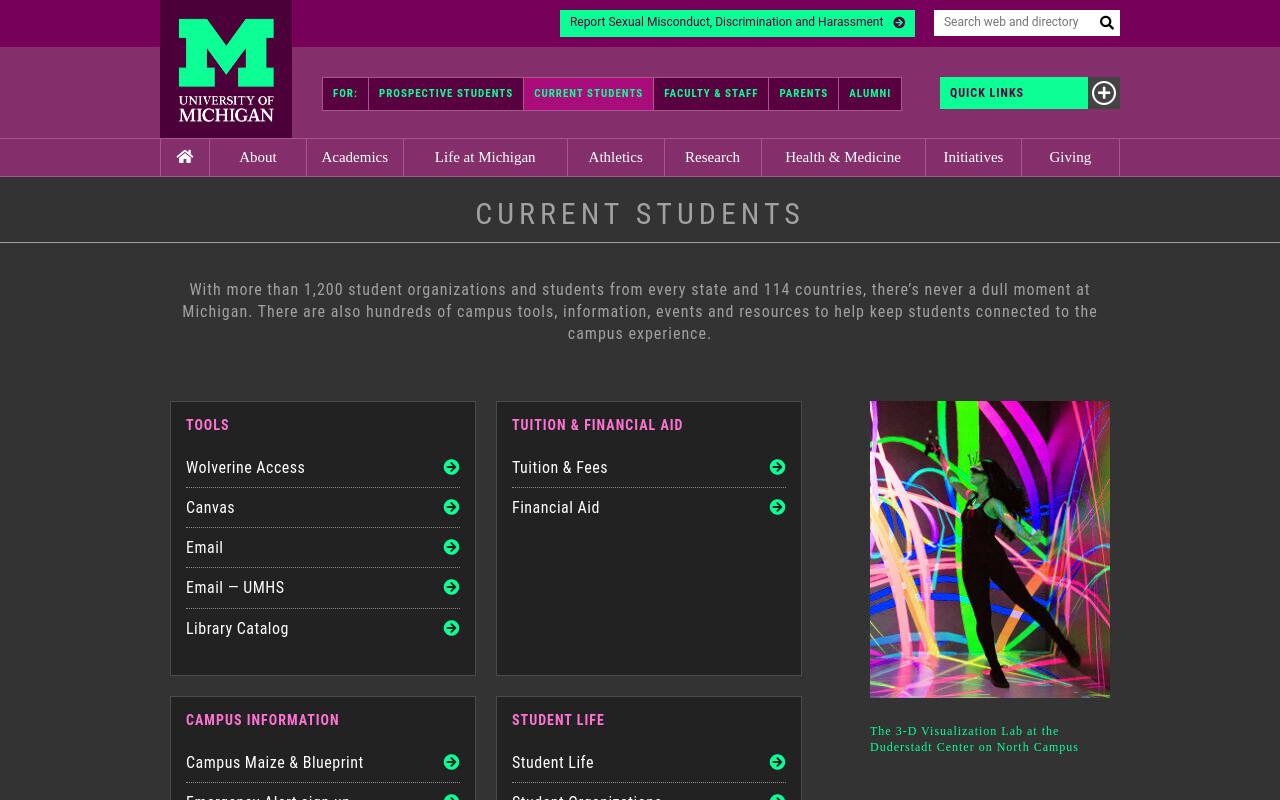Open the Email — UMHS link

click(235, 587)
